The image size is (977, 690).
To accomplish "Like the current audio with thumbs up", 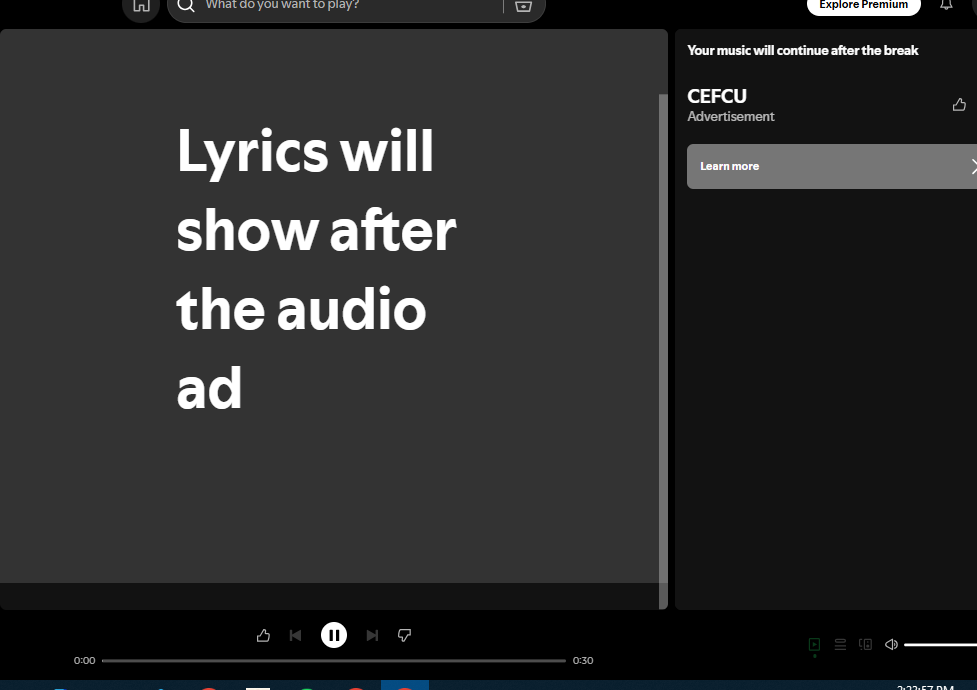I will point(263,635).
